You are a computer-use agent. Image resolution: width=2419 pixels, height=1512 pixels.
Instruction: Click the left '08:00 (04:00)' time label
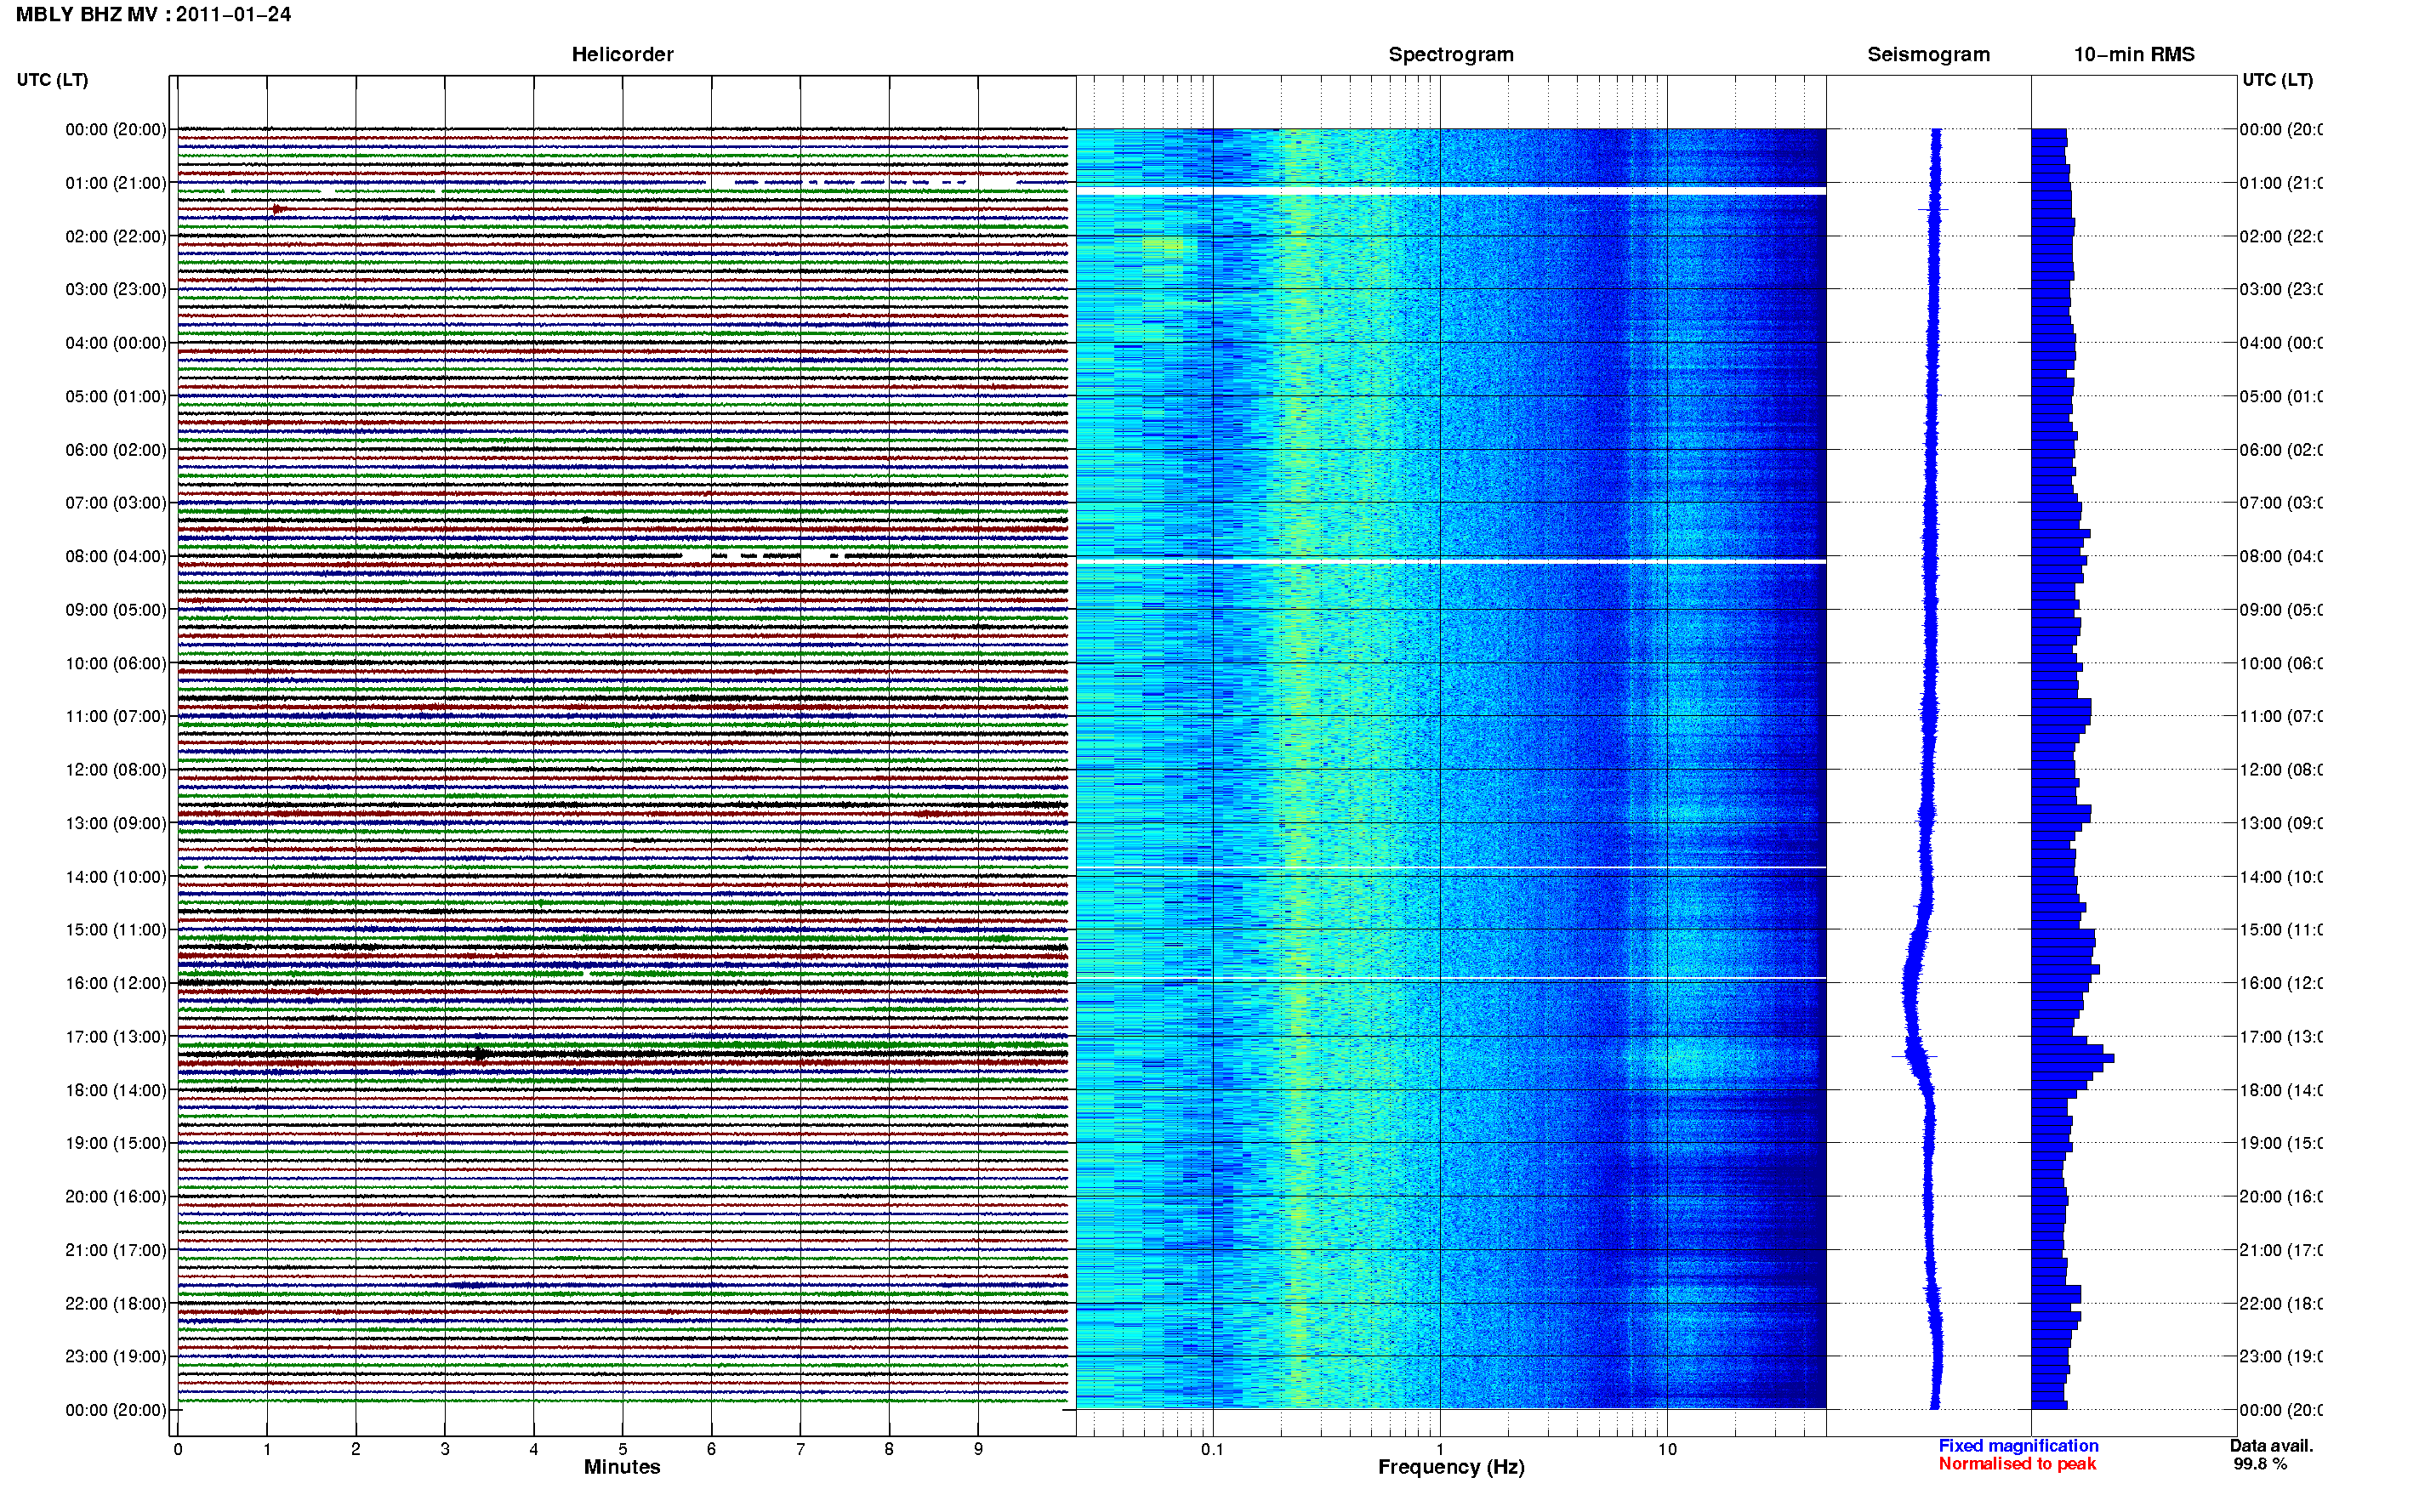(116, 556)
